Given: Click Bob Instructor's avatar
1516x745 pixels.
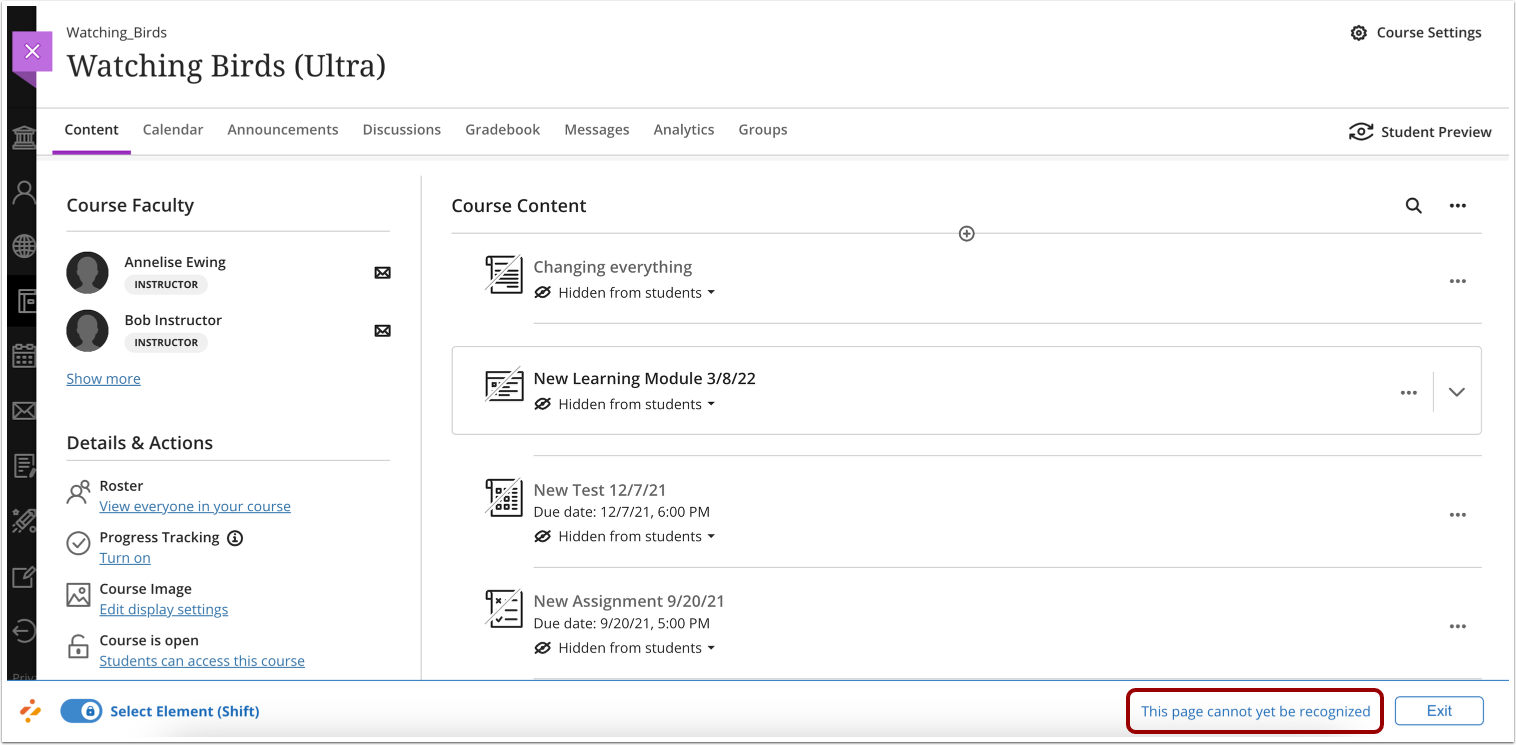Looking at the screenshot, I should 87,331.
